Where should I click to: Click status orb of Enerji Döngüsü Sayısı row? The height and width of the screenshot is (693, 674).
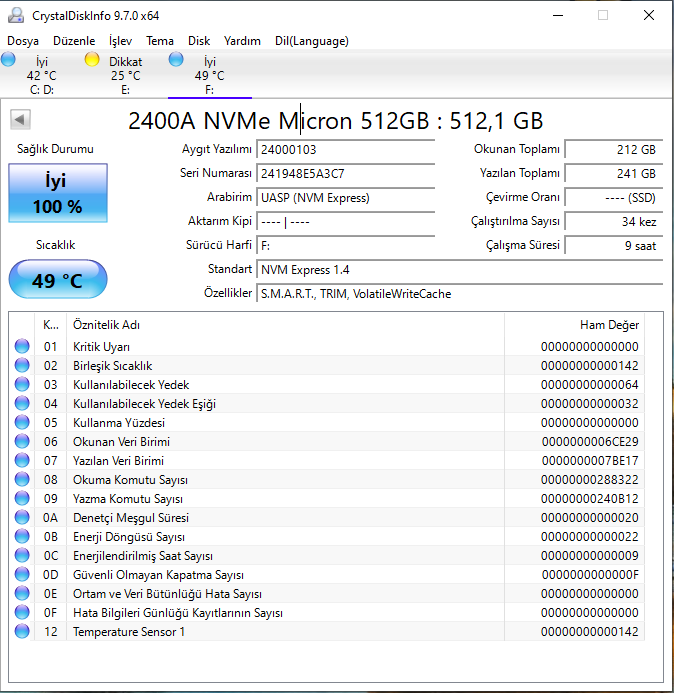click(x=22, y=536)
